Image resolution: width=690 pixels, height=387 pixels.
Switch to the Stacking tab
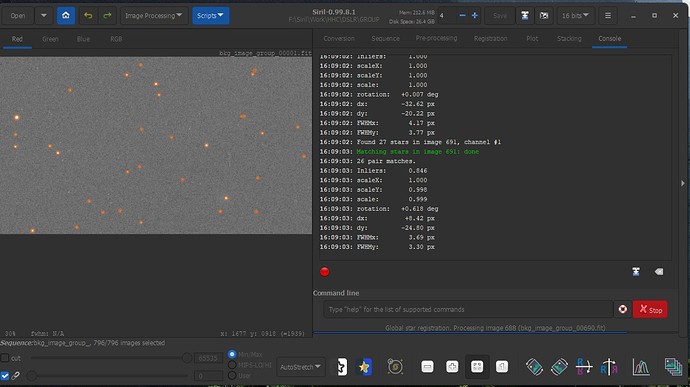pos(569,39)
